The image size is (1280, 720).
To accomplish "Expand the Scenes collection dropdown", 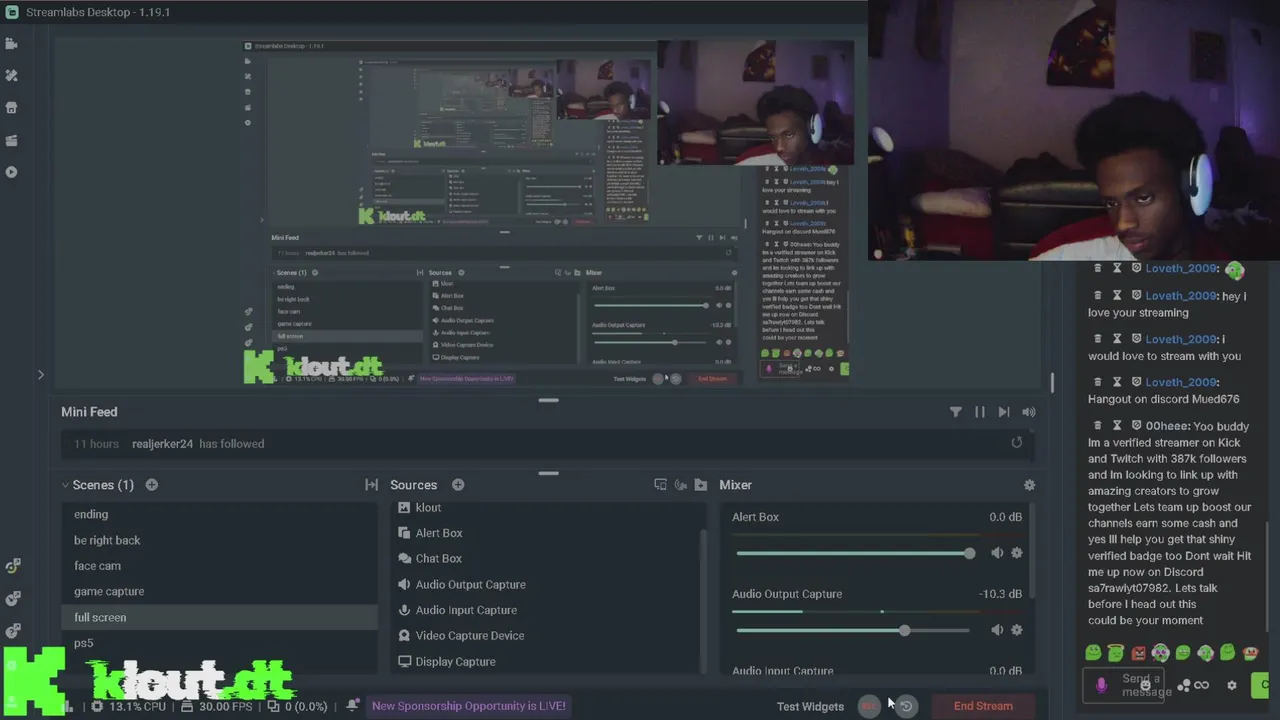I will click(x=65, y=485).
